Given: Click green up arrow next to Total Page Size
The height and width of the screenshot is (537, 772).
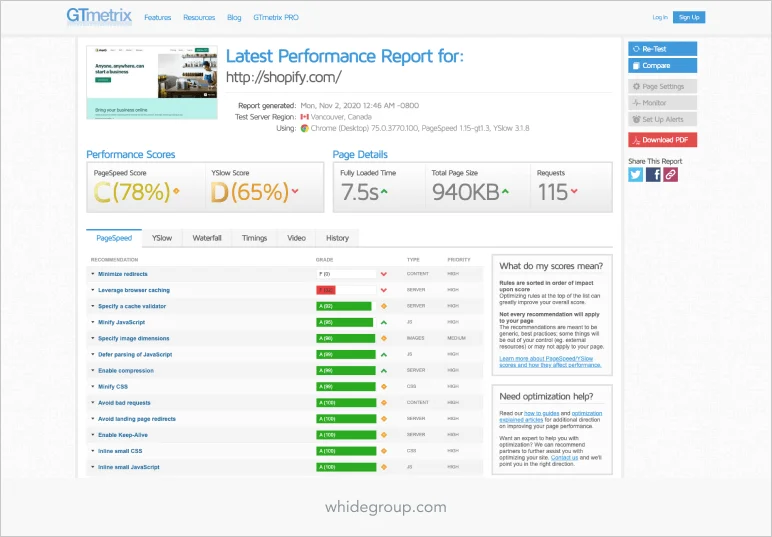Looking at the screenshot, I should click(x=505, y=191).
